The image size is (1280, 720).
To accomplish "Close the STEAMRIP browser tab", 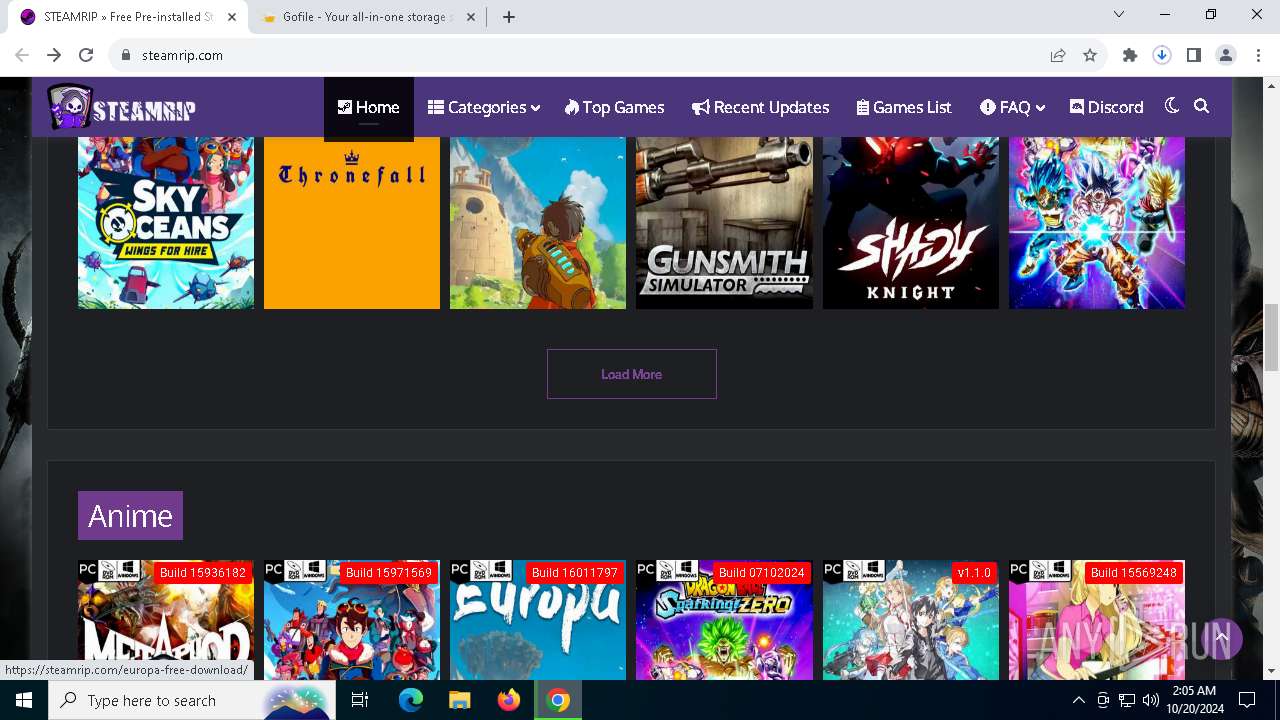I will [232, 17].
